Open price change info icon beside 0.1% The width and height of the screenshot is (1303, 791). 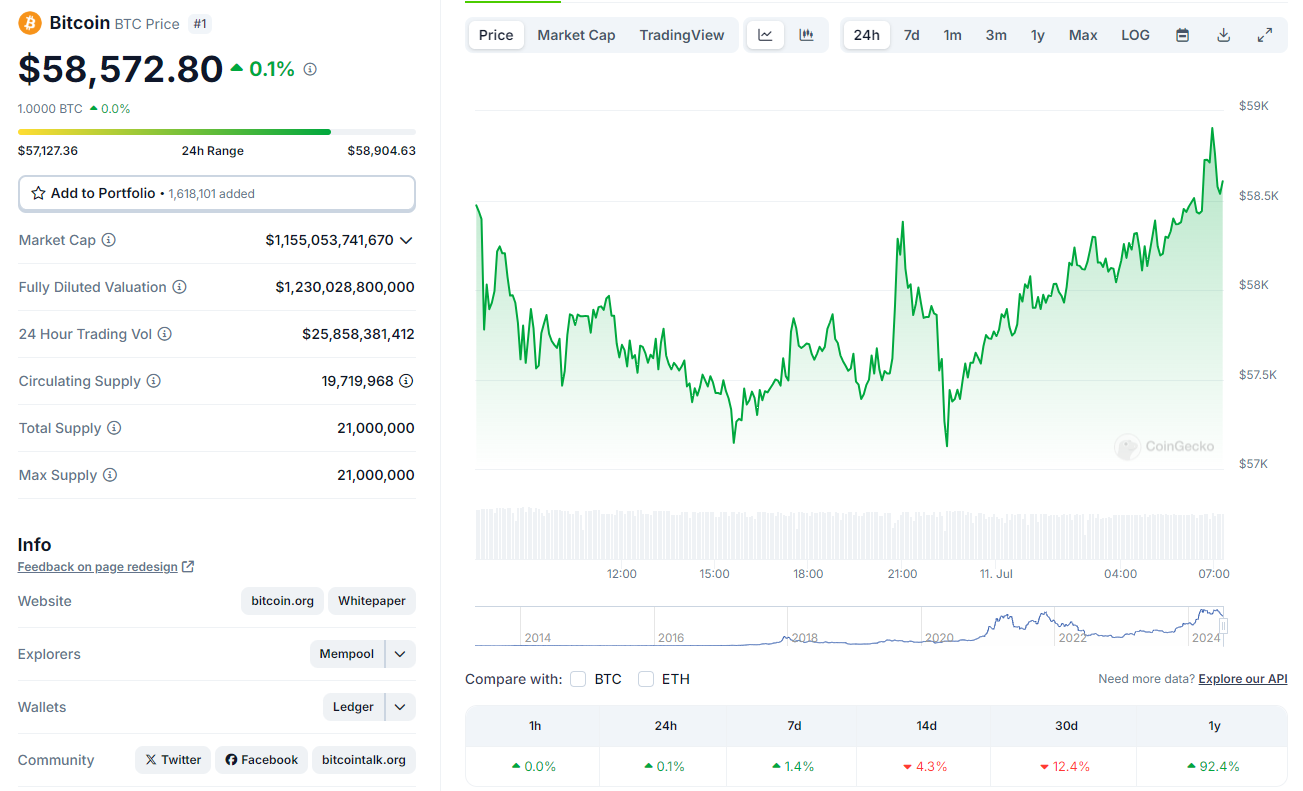(310, 69)
